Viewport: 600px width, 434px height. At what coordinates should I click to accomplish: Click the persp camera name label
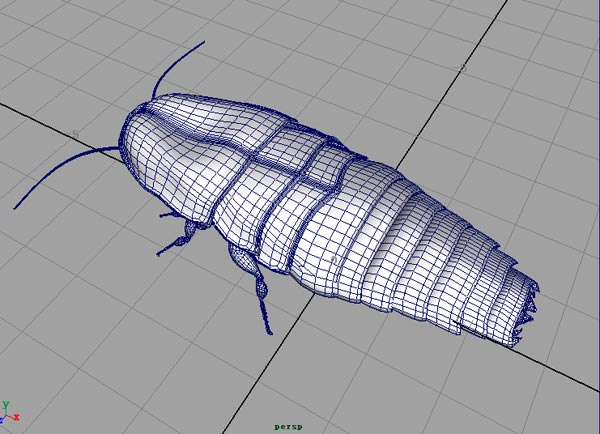click(288, 425)
